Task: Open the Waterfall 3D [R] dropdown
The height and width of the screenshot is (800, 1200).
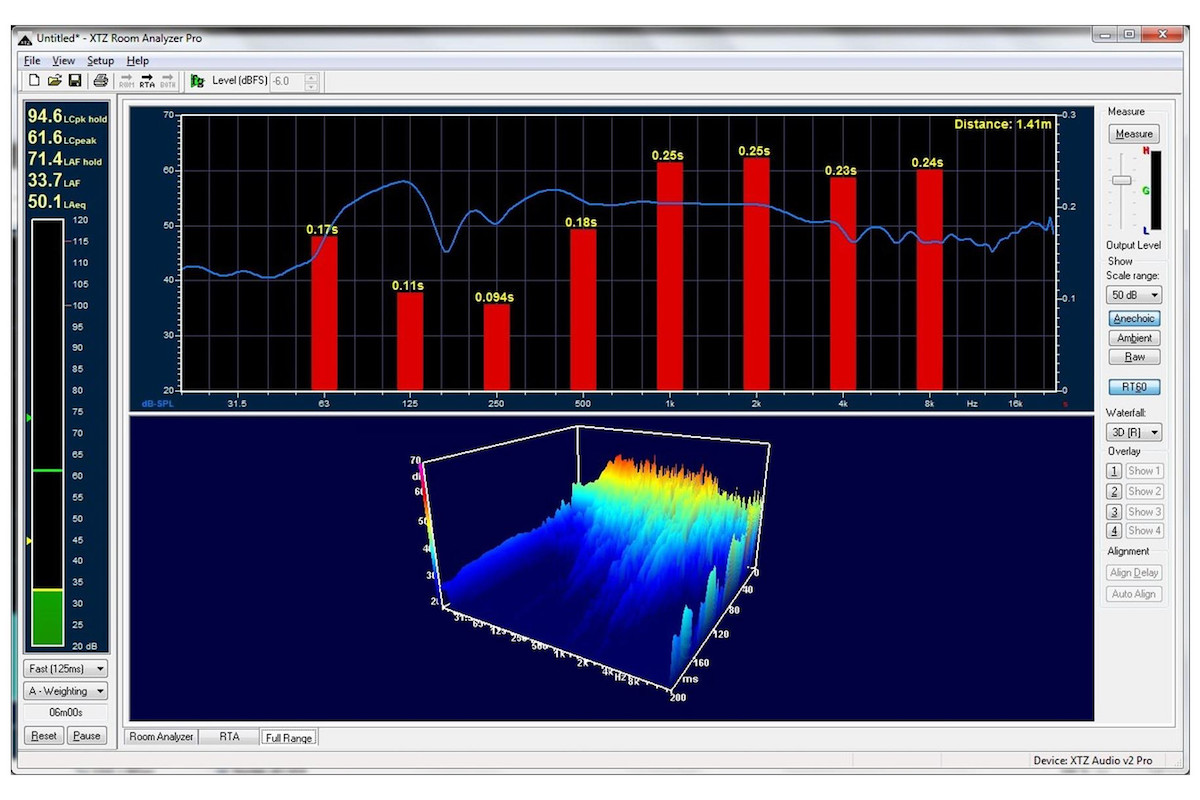Action: pos(1134,432)
